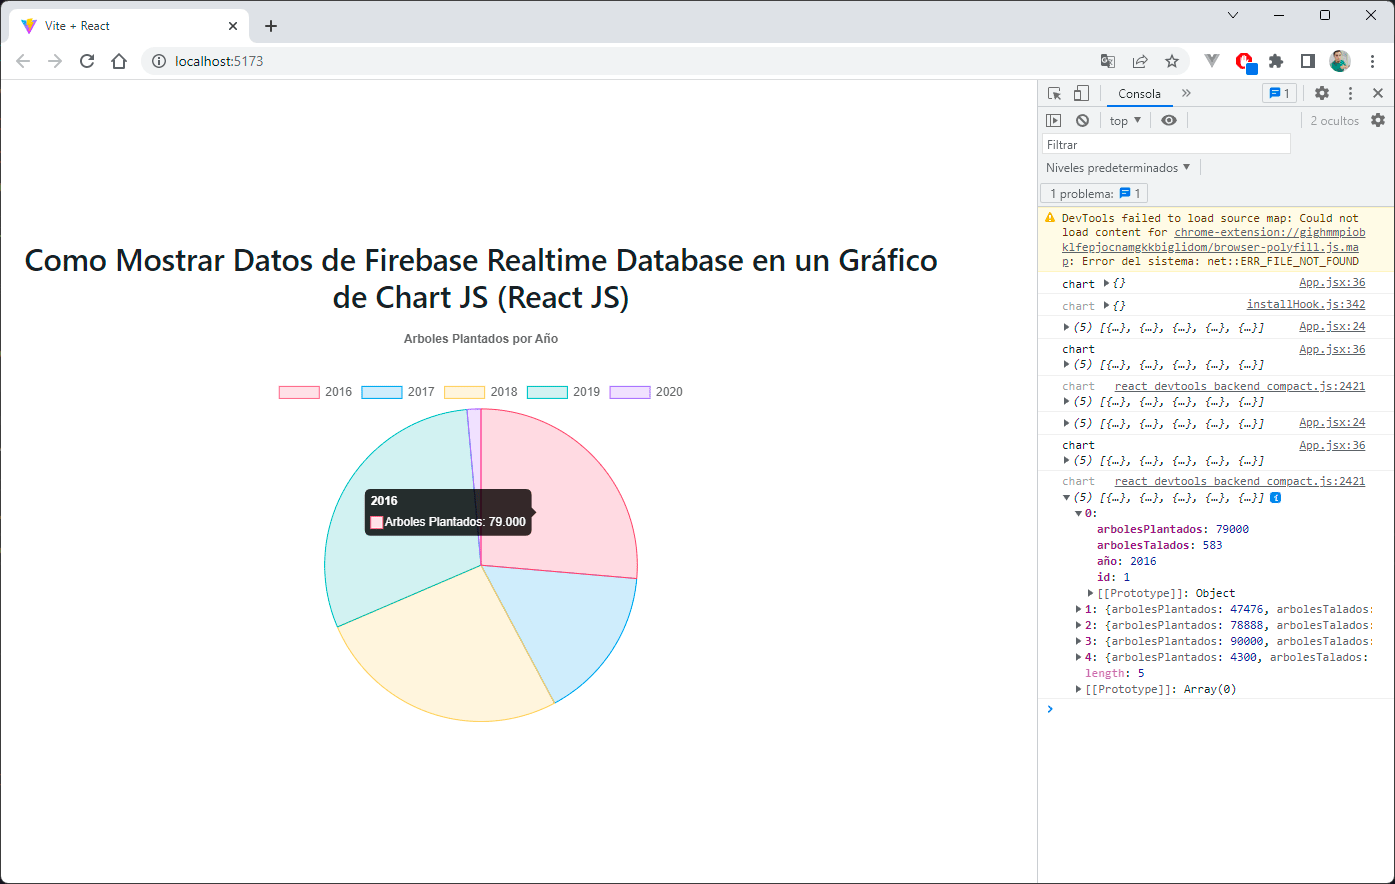Image resolution: width=1395 pixels, height=884 pixels.
Task: Expand array item 4 with 4300
Action: click(x=1079, y=657)
